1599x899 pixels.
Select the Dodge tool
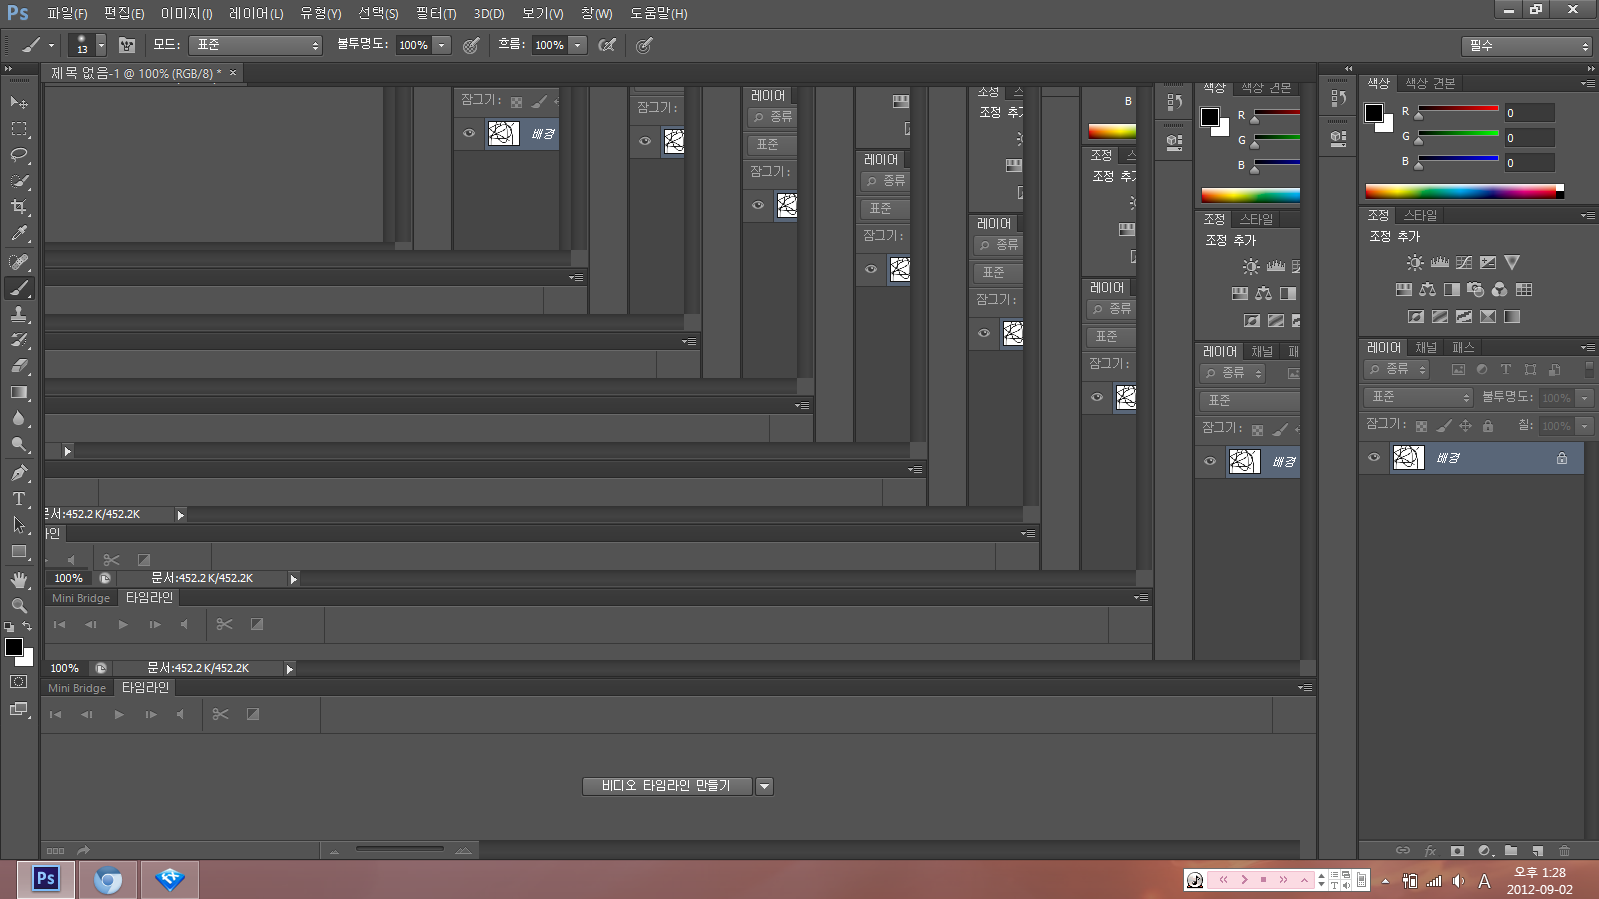click(19, 444)
